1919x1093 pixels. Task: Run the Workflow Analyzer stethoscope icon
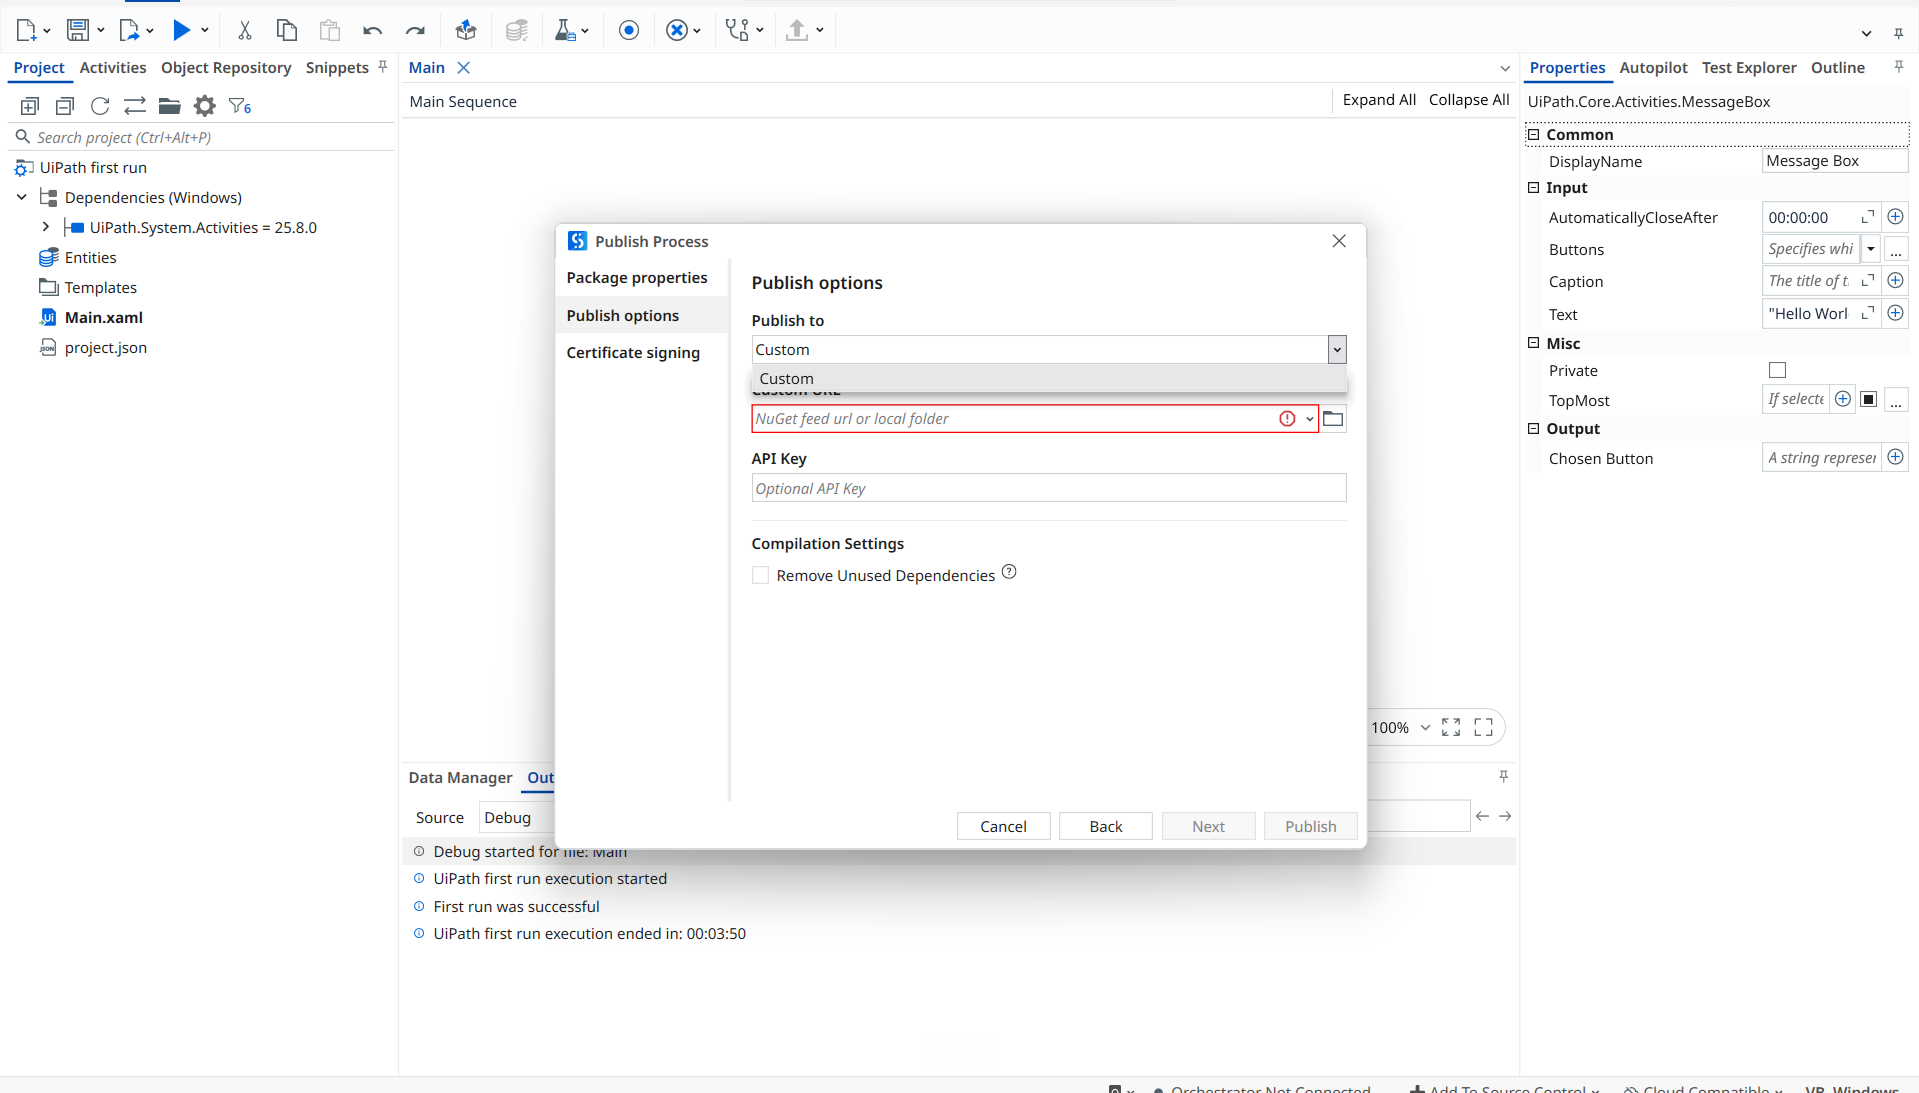pos(735,30)
